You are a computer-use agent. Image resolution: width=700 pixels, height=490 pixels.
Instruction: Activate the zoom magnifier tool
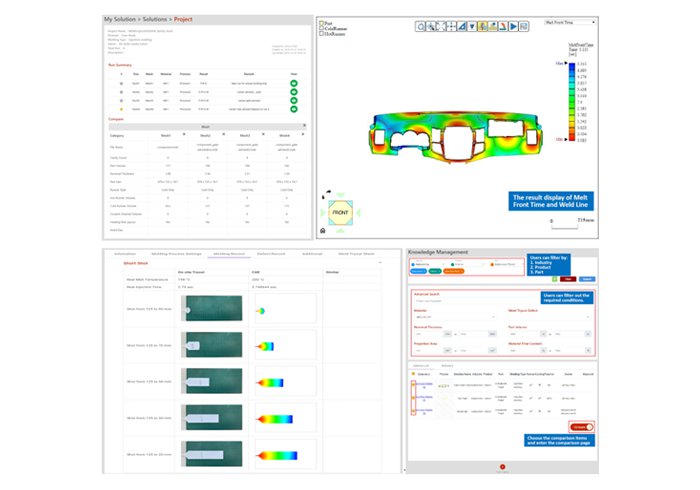click(431, 27)
